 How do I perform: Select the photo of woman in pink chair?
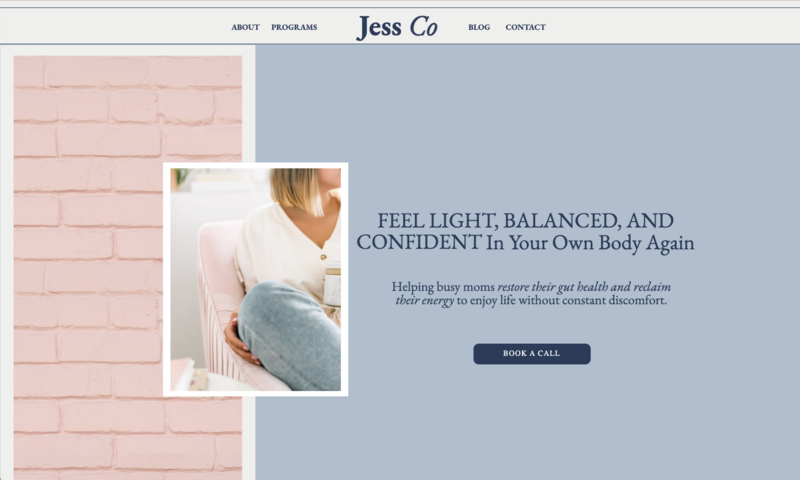[256, 280]
